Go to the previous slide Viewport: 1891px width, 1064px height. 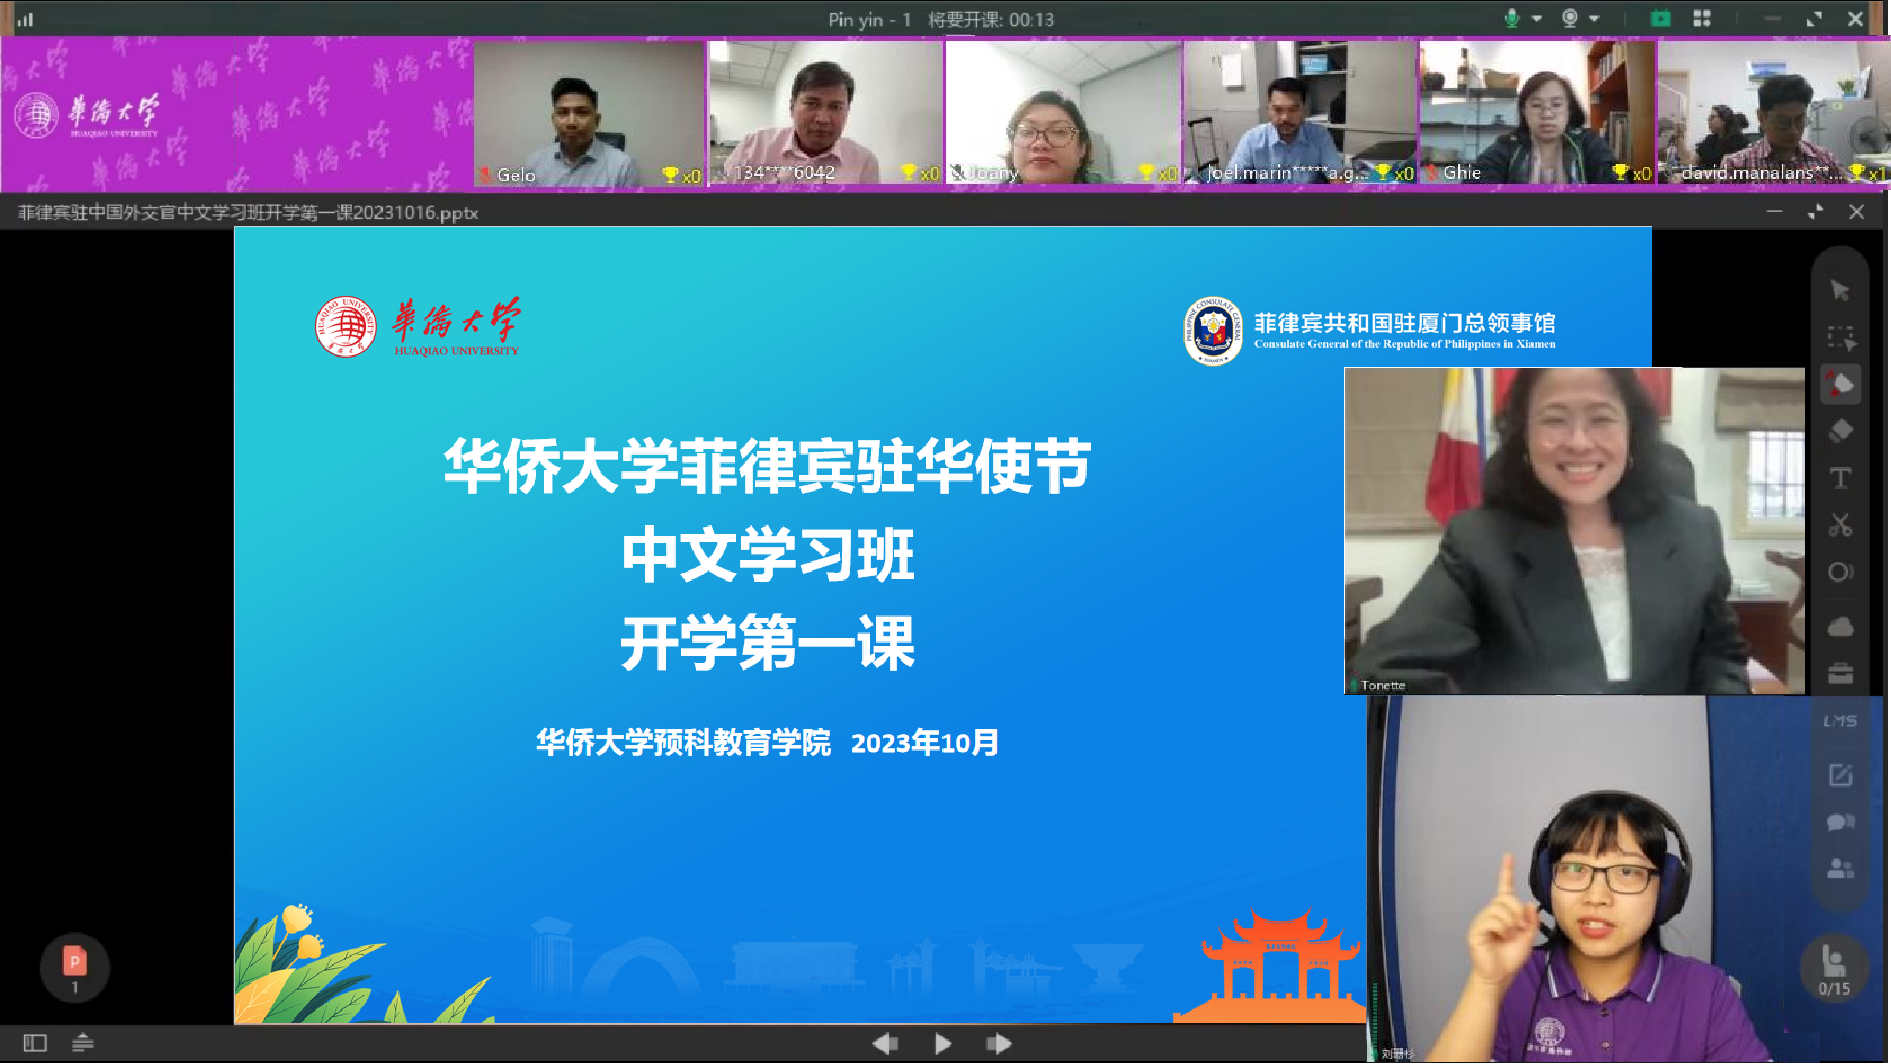pos(884,1043)
